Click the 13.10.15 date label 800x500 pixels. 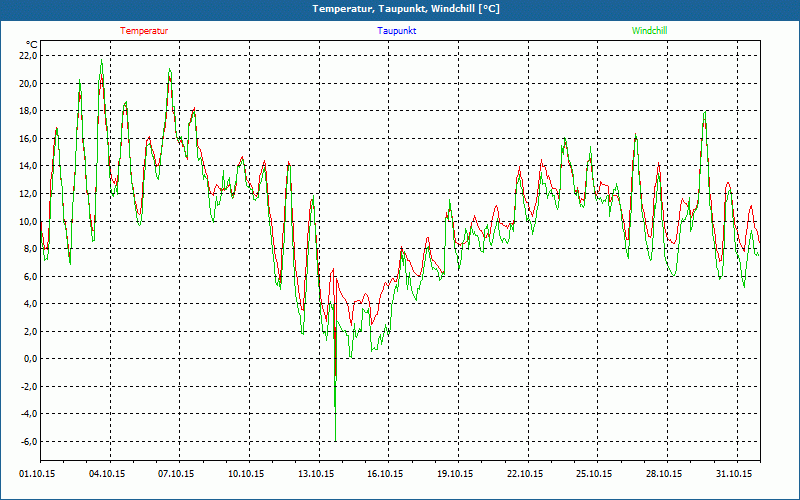[316, 474]
